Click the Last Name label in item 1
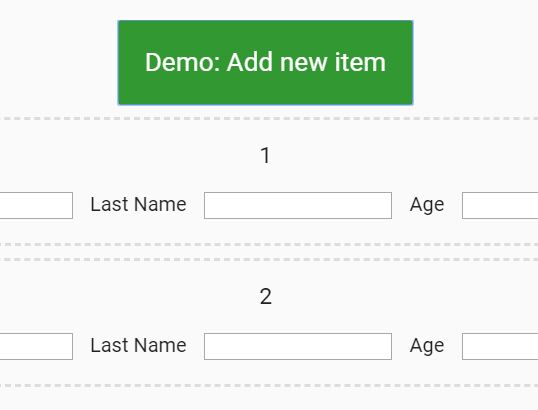Viewport: 538px width, 410px height. (138, 204)
